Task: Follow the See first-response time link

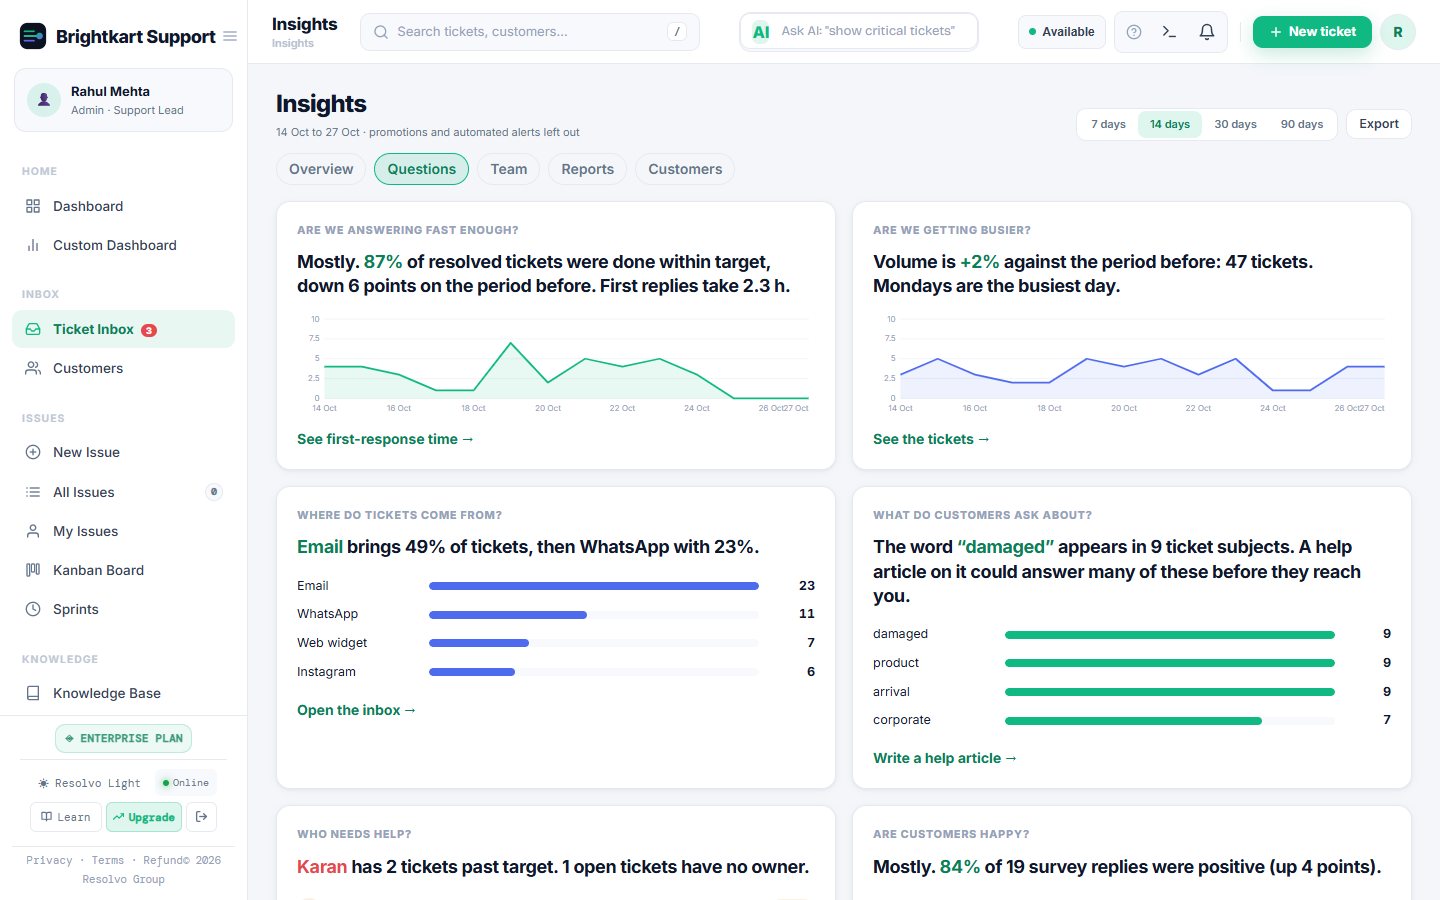Action: [385, 439]
